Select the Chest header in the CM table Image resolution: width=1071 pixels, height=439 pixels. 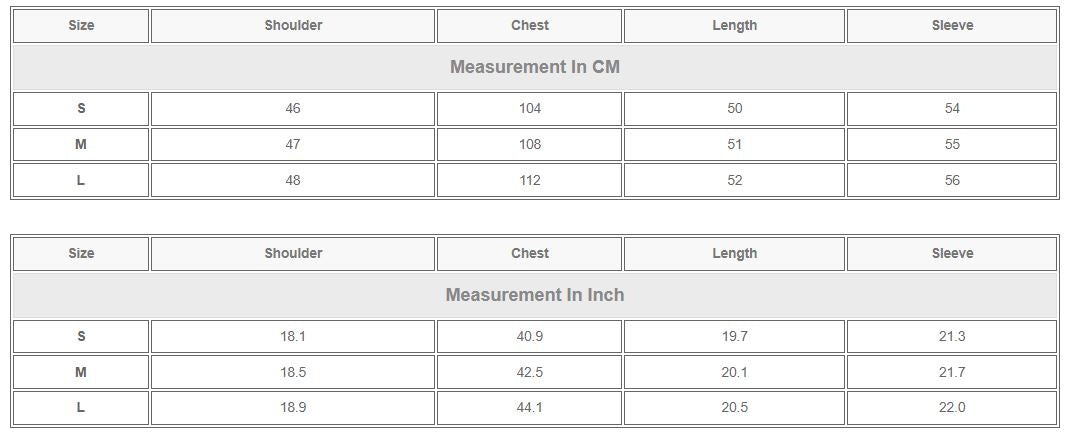pyautogui.click(x=530, y=26)
